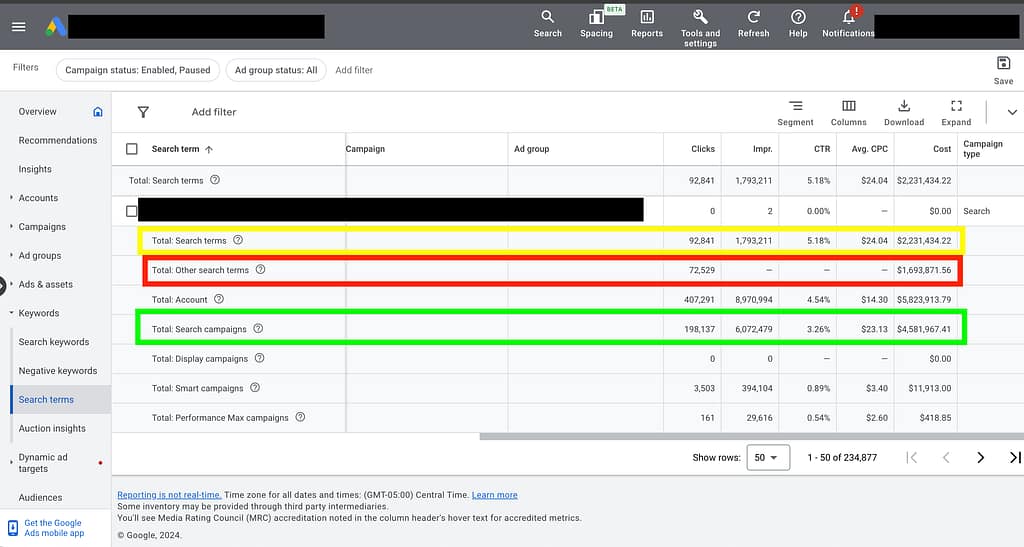The height and width of the screenshot is (547, 1024).
Task: Open the Learn more link
Action: click(494, 495)
